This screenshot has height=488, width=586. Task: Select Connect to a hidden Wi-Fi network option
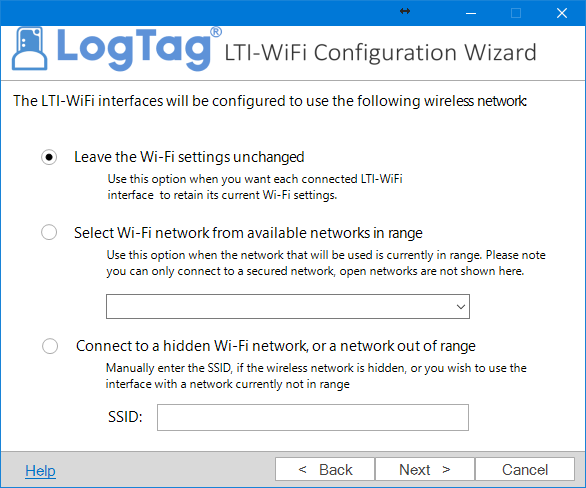coord(50,346)
